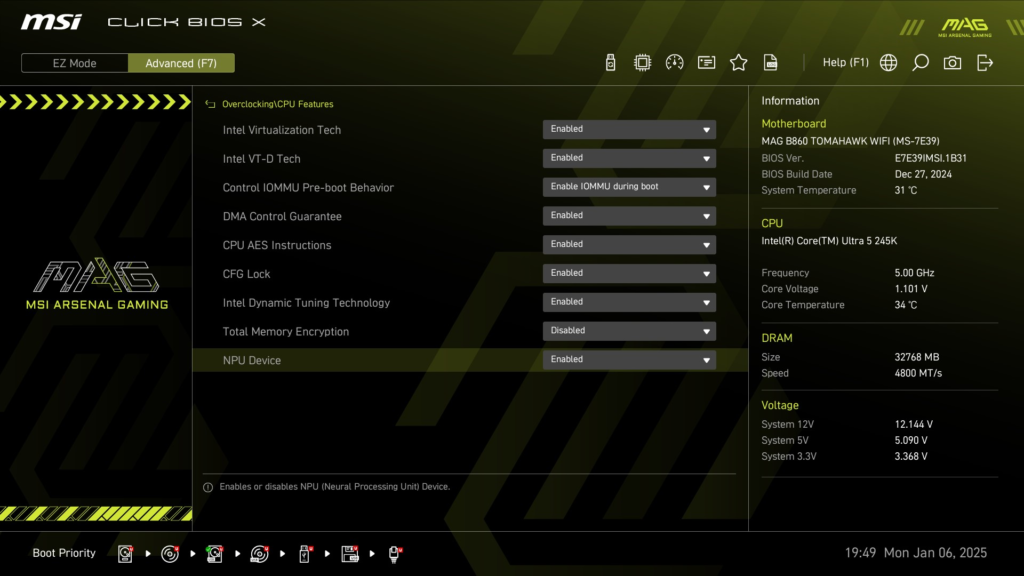Switch to the EZ Mode tab

(x=73, y=62)
